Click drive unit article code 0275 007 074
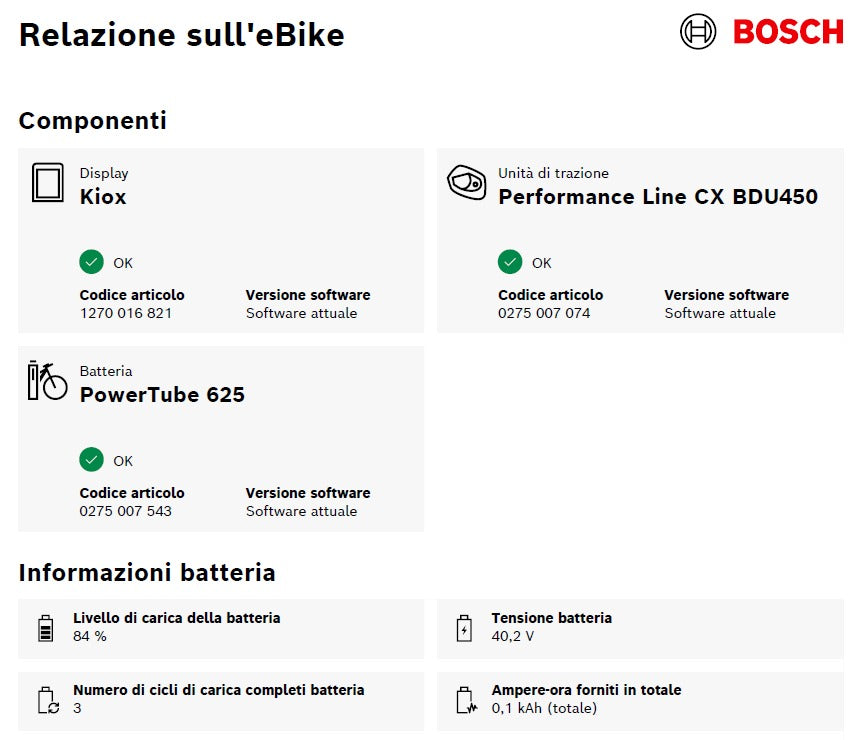 coord(544,313)
